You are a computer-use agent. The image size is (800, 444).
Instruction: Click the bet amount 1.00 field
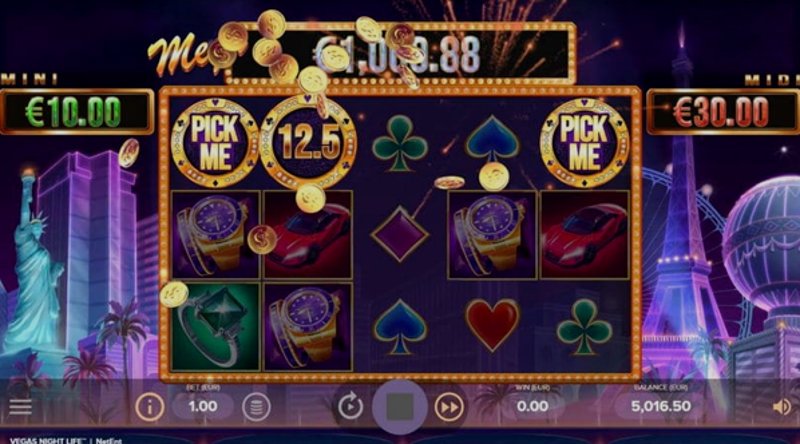(x=203, y=406)
